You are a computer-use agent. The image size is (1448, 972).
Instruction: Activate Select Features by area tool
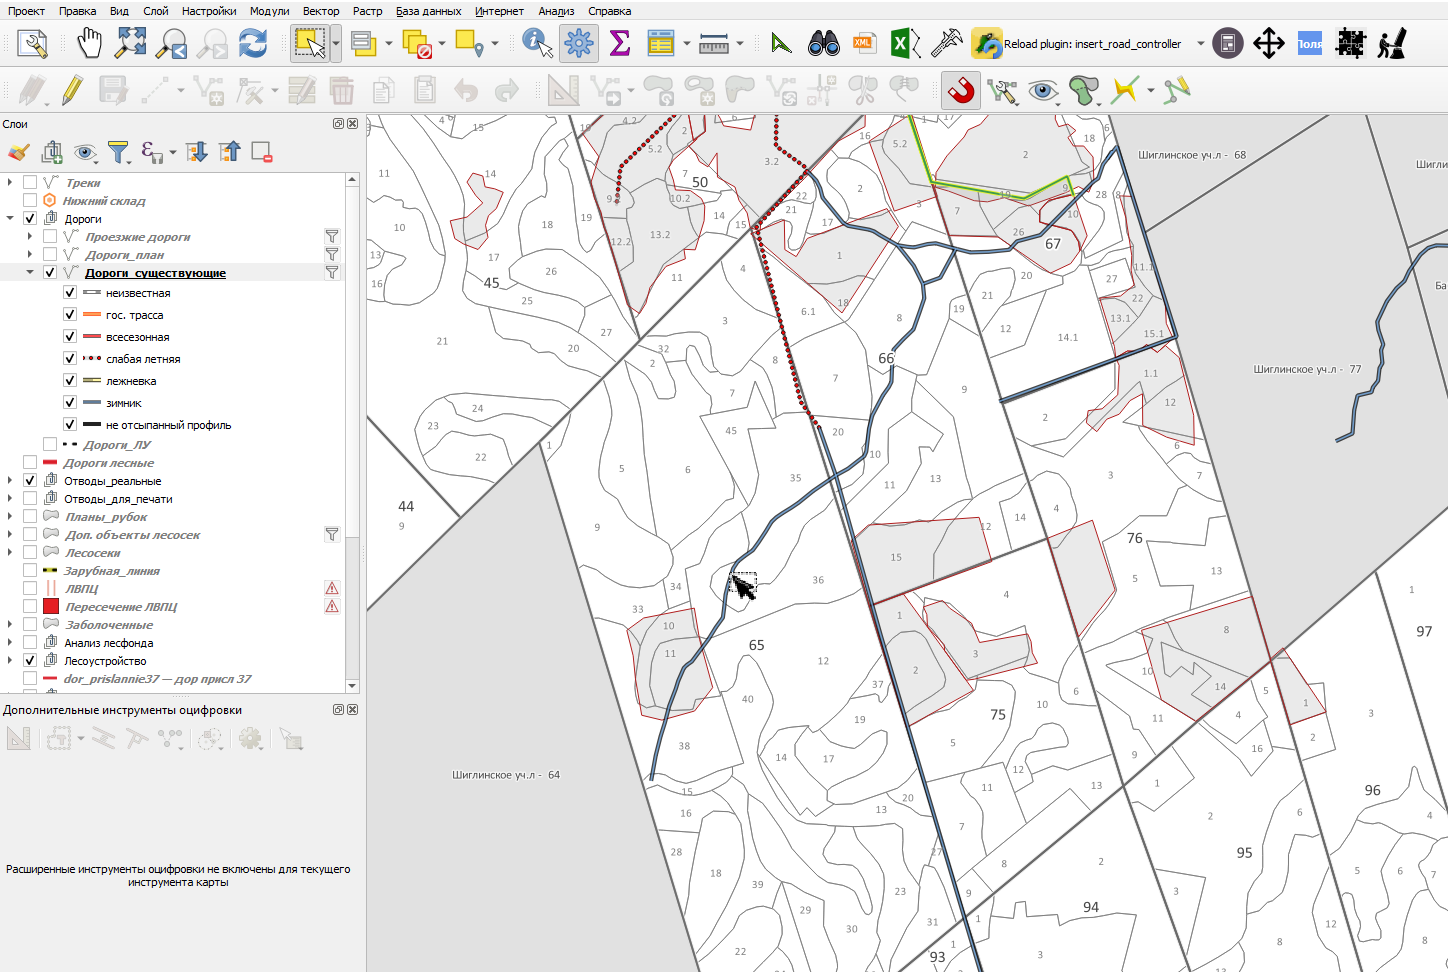310,43
